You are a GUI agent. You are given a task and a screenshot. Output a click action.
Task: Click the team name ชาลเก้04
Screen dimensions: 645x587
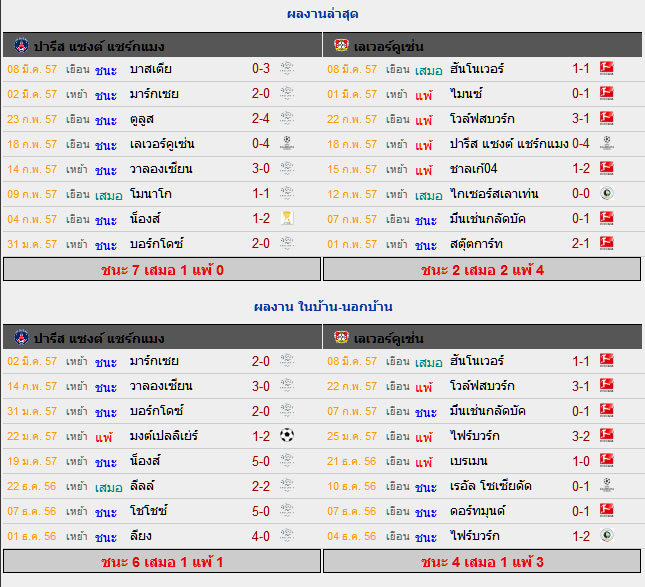tap(473, 169)
